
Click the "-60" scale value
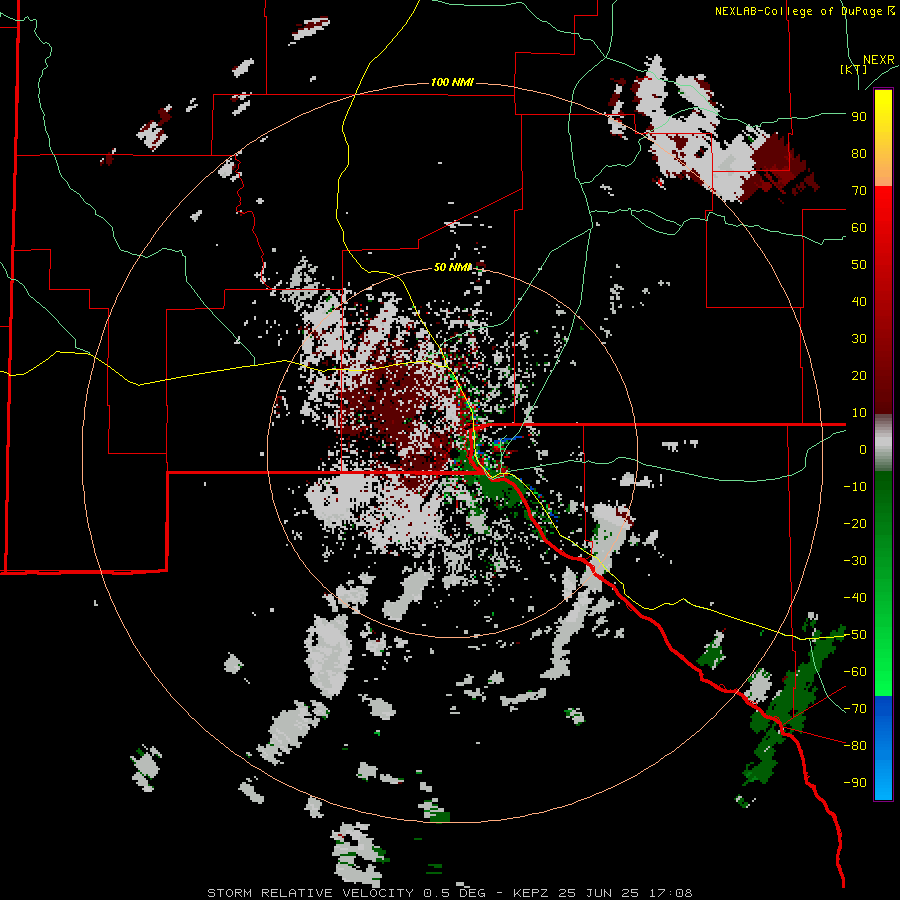point(855,672)
